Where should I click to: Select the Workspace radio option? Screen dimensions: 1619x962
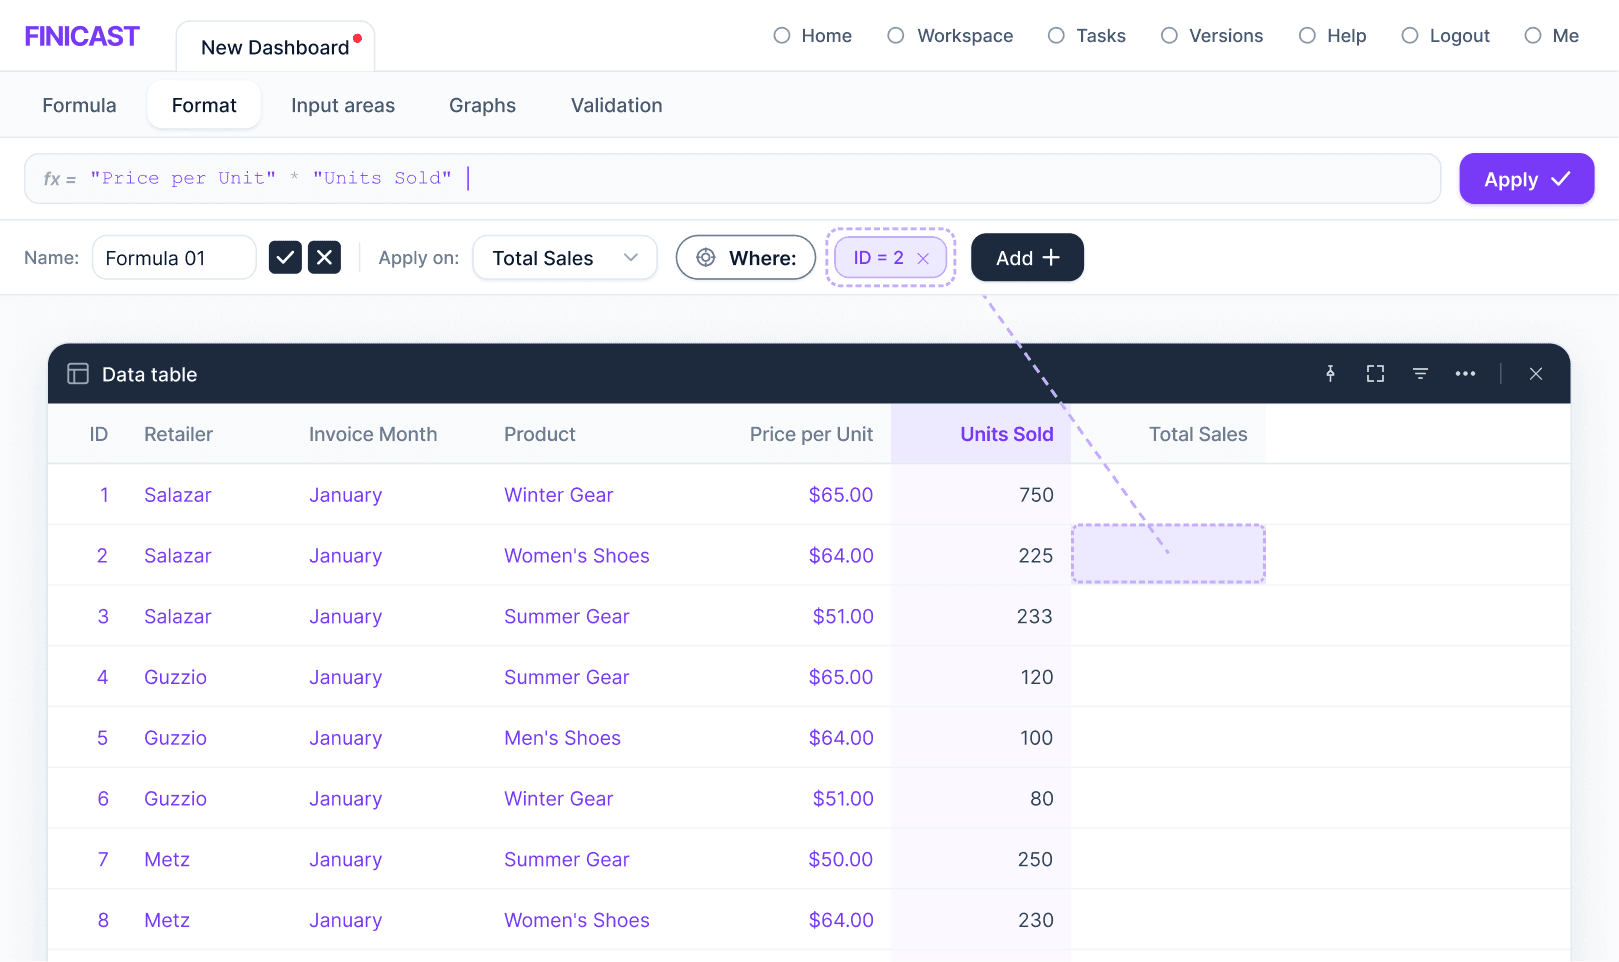(896, 36)
